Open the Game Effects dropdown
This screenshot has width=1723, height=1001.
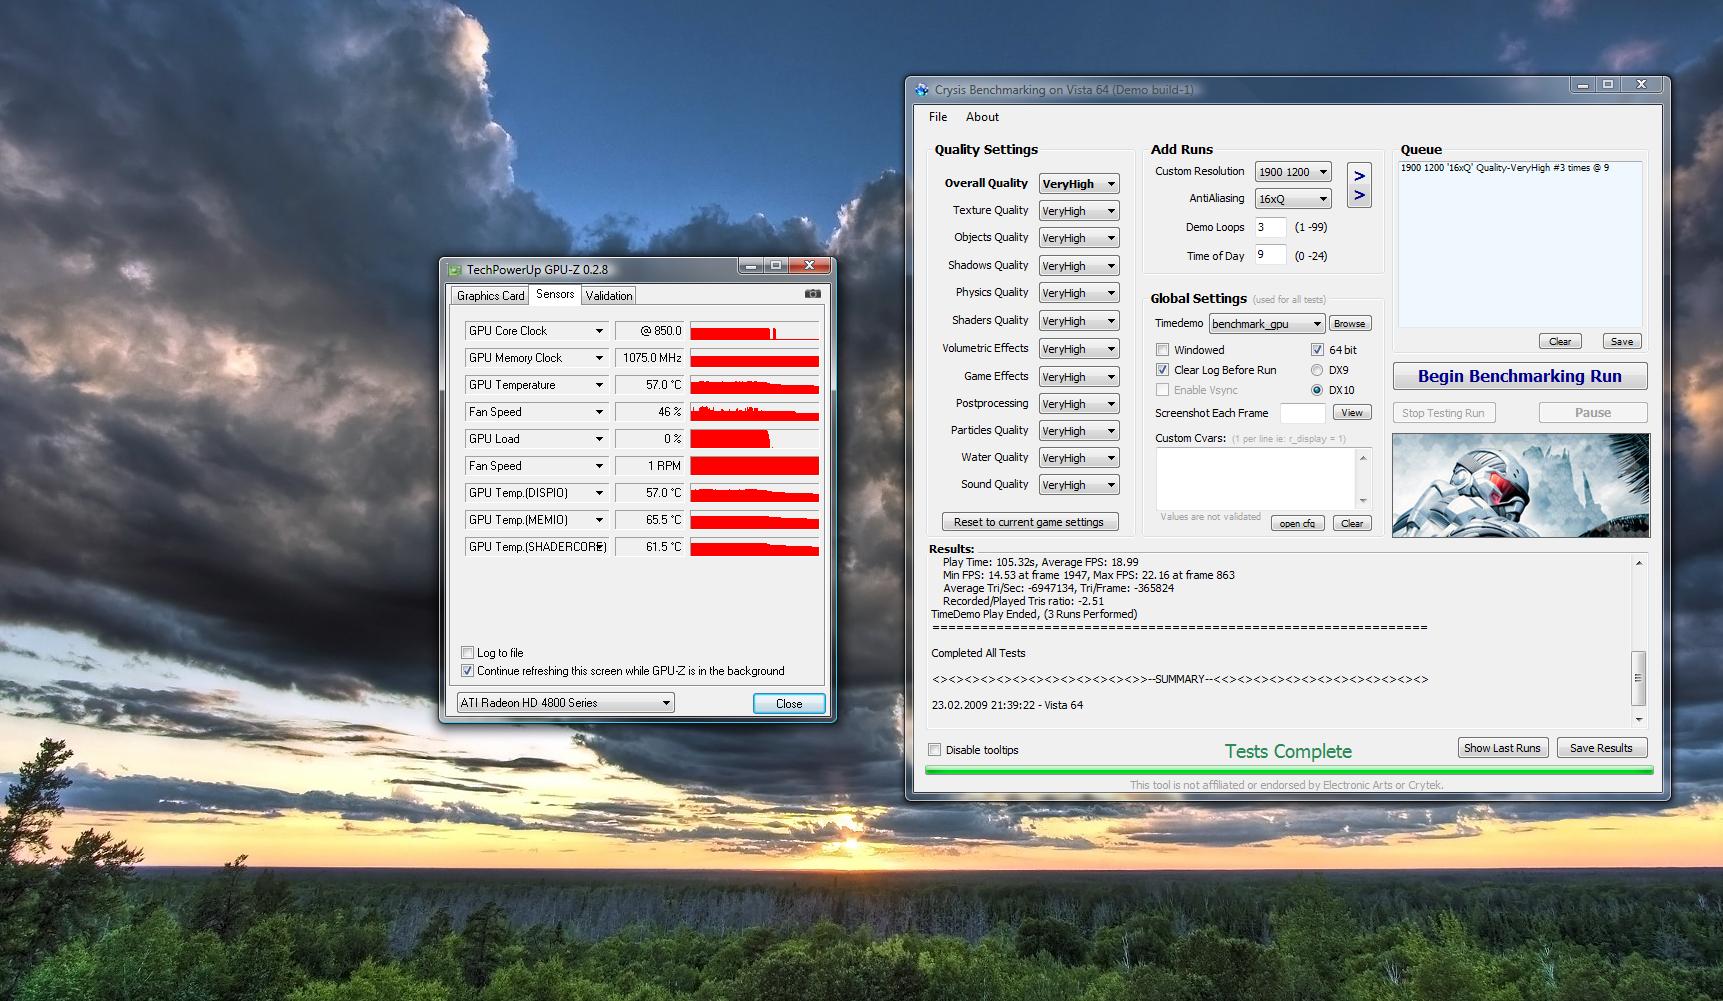(x=1079, y=377)
